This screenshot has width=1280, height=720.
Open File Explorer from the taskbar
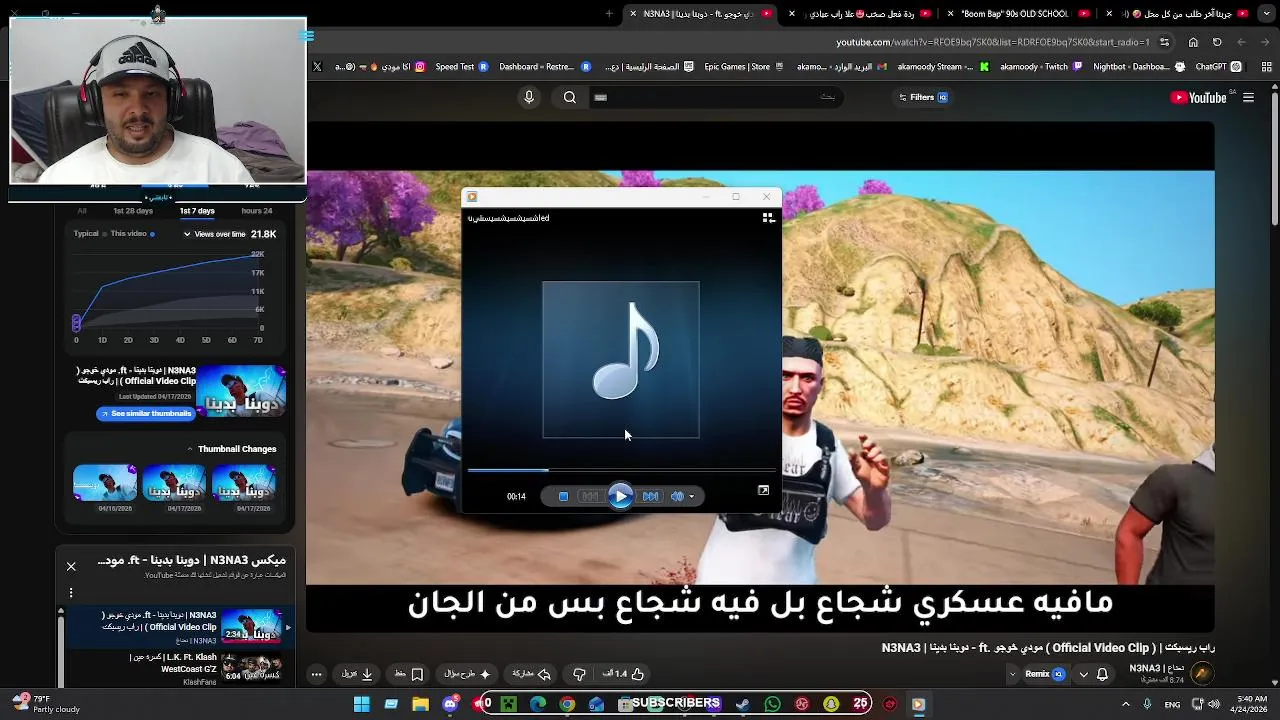click(421, 704)
